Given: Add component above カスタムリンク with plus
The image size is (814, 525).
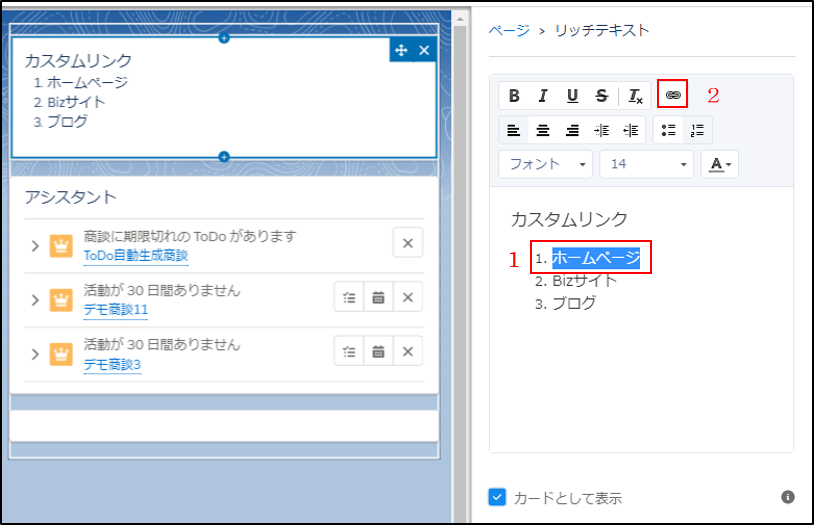Looking at the screenshot, I should (224, 38).
